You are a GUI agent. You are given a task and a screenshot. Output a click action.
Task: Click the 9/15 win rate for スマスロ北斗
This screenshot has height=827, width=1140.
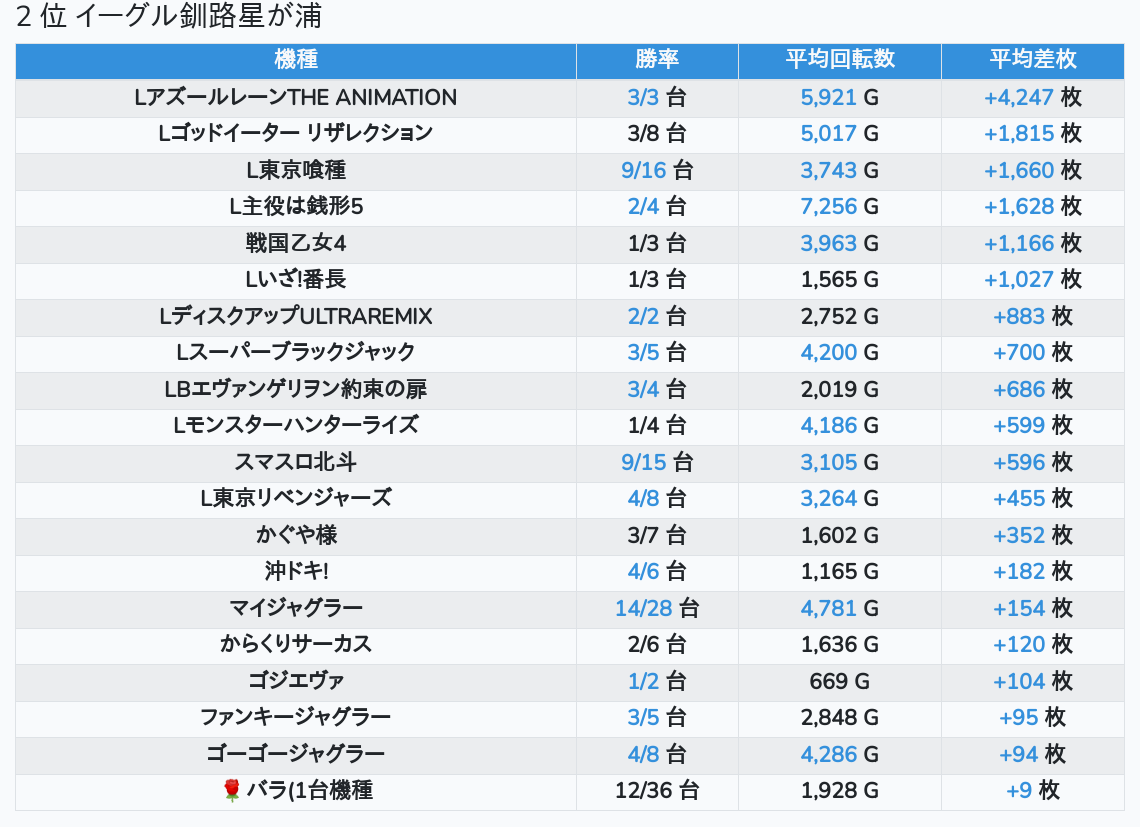643,463
